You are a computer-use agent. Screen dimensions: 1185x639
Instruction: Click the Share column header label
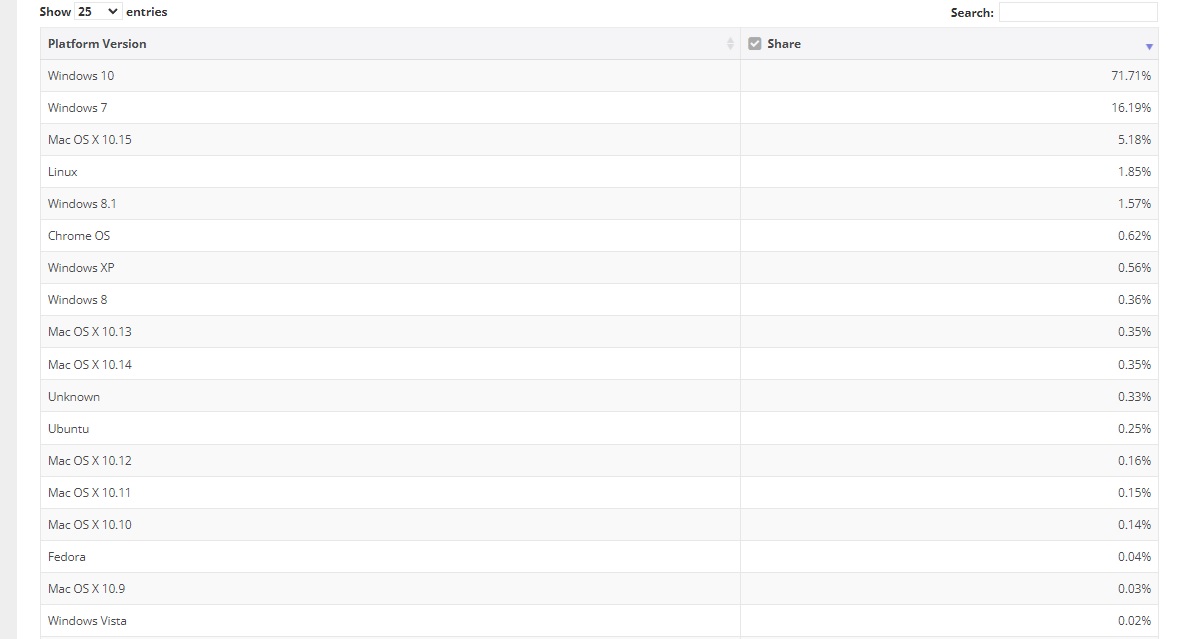click(784, 44)
